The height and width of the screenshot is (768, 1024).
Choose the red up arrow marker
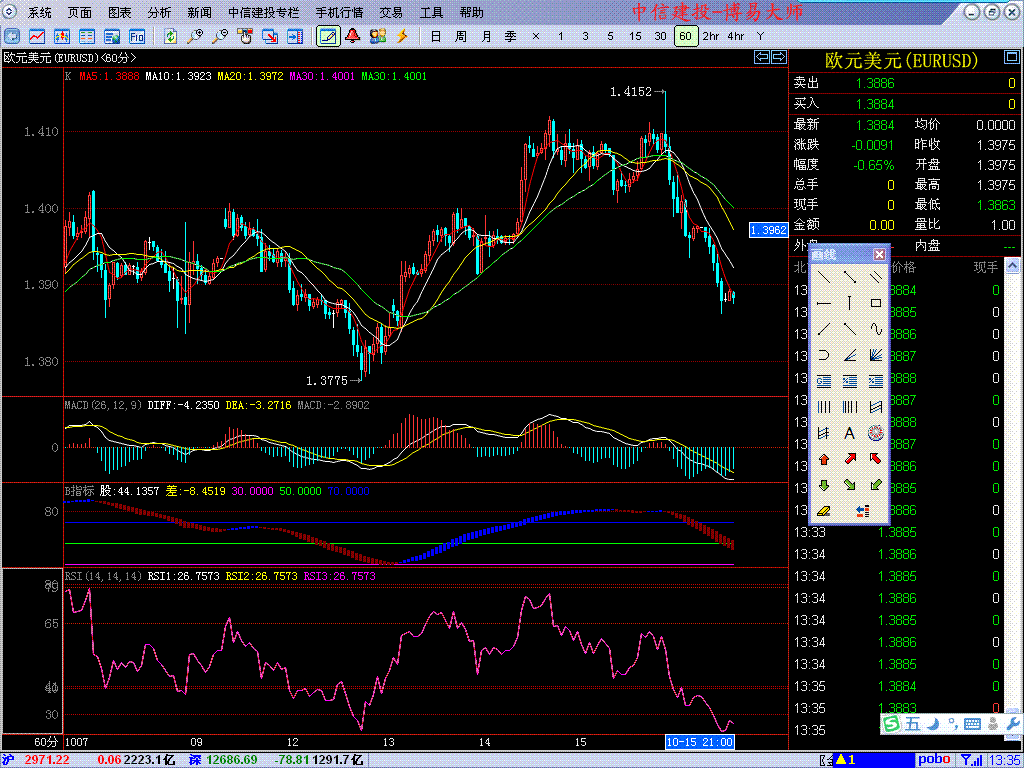823,459
